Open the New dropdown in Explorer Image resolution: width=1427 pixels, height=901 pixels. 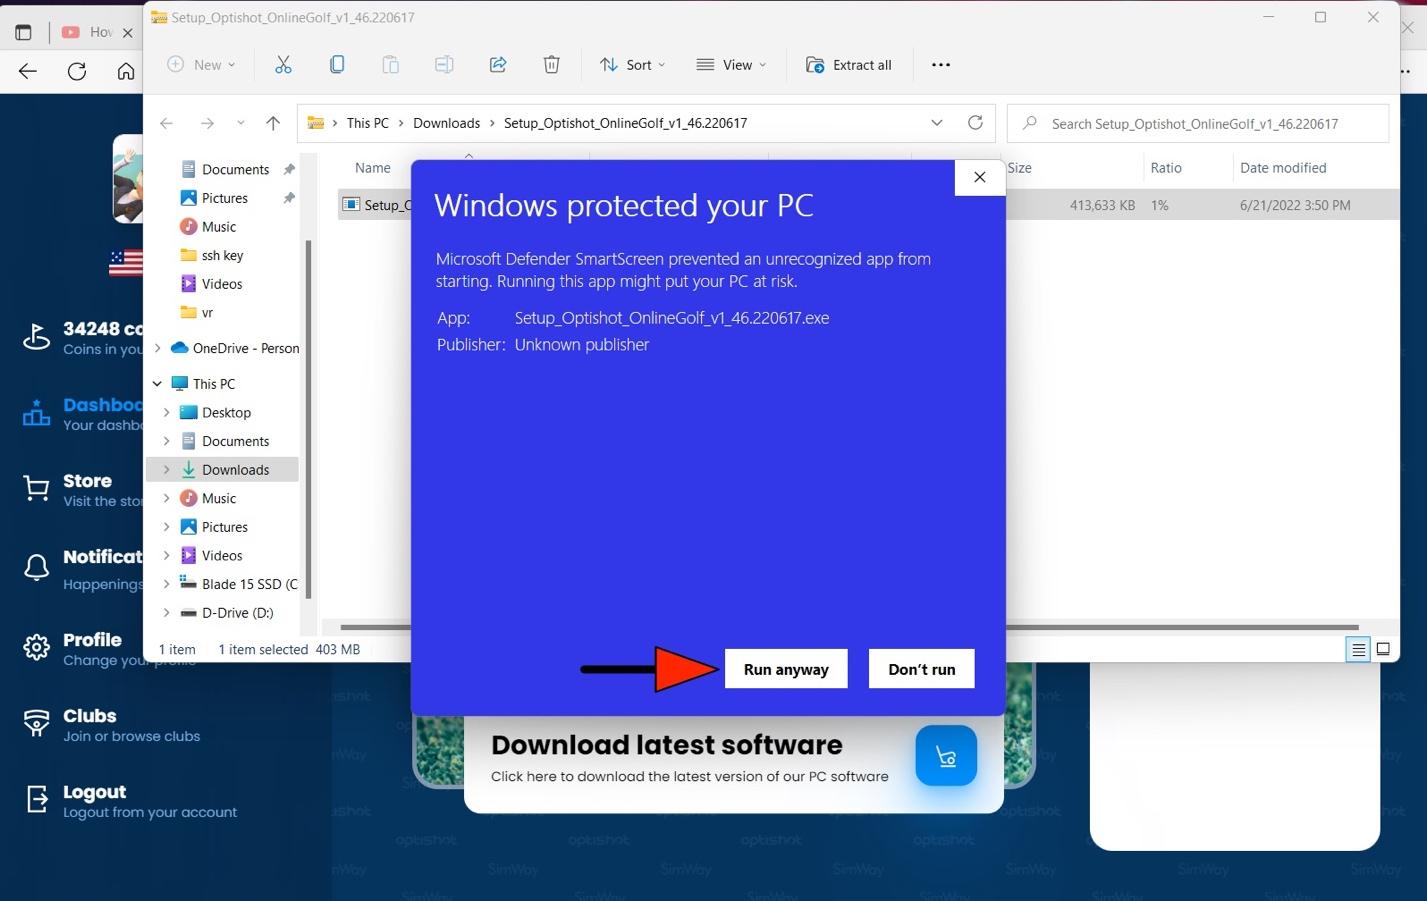201,65
